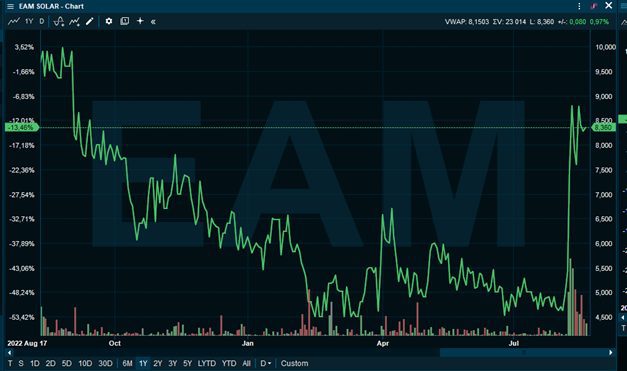
Task: Switch to the 2D range
Action: point(50,363)
